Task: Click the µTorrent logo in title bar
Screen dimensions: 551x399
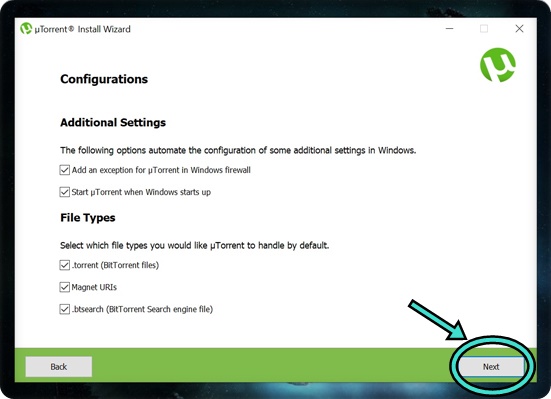Action: pyautogui.click(x=26, y=28)
